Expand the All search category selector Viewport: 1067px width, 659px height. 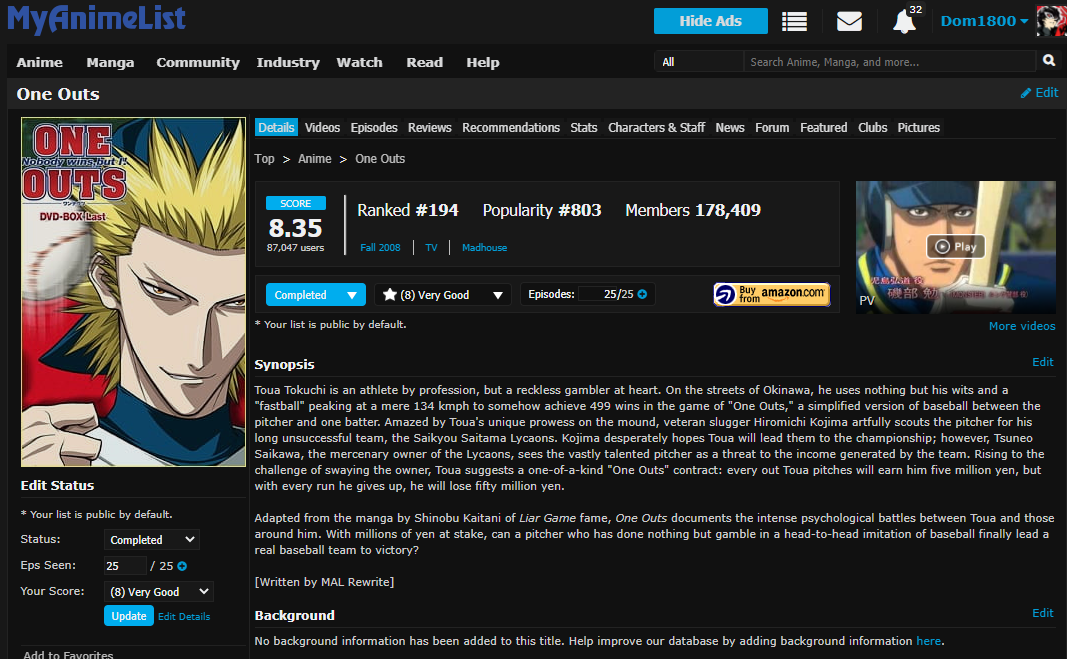coord(698,62)
